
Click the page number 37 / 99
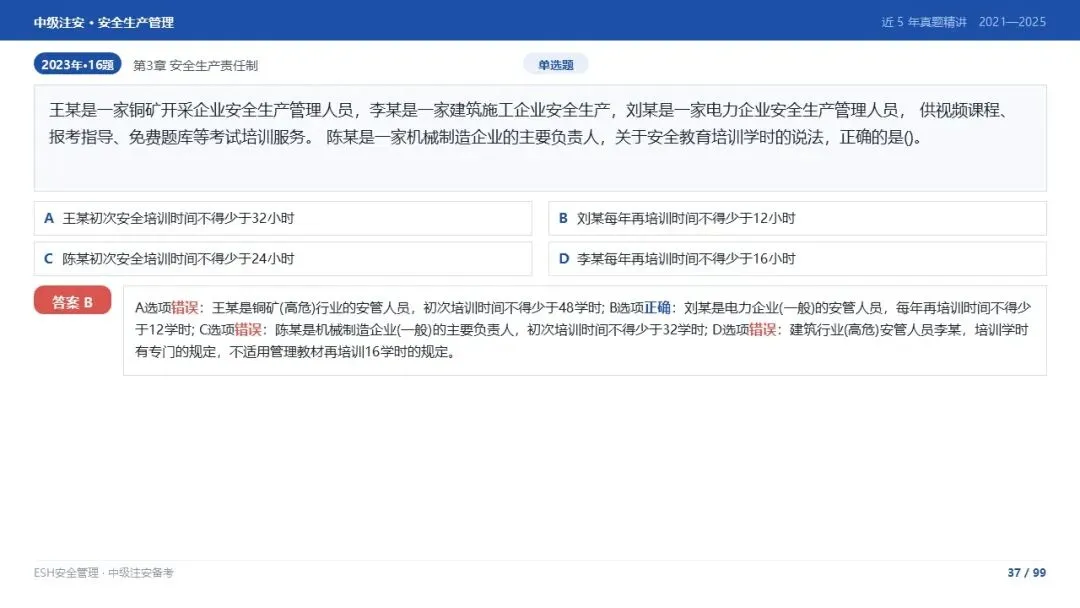(x=1026, y=573)
